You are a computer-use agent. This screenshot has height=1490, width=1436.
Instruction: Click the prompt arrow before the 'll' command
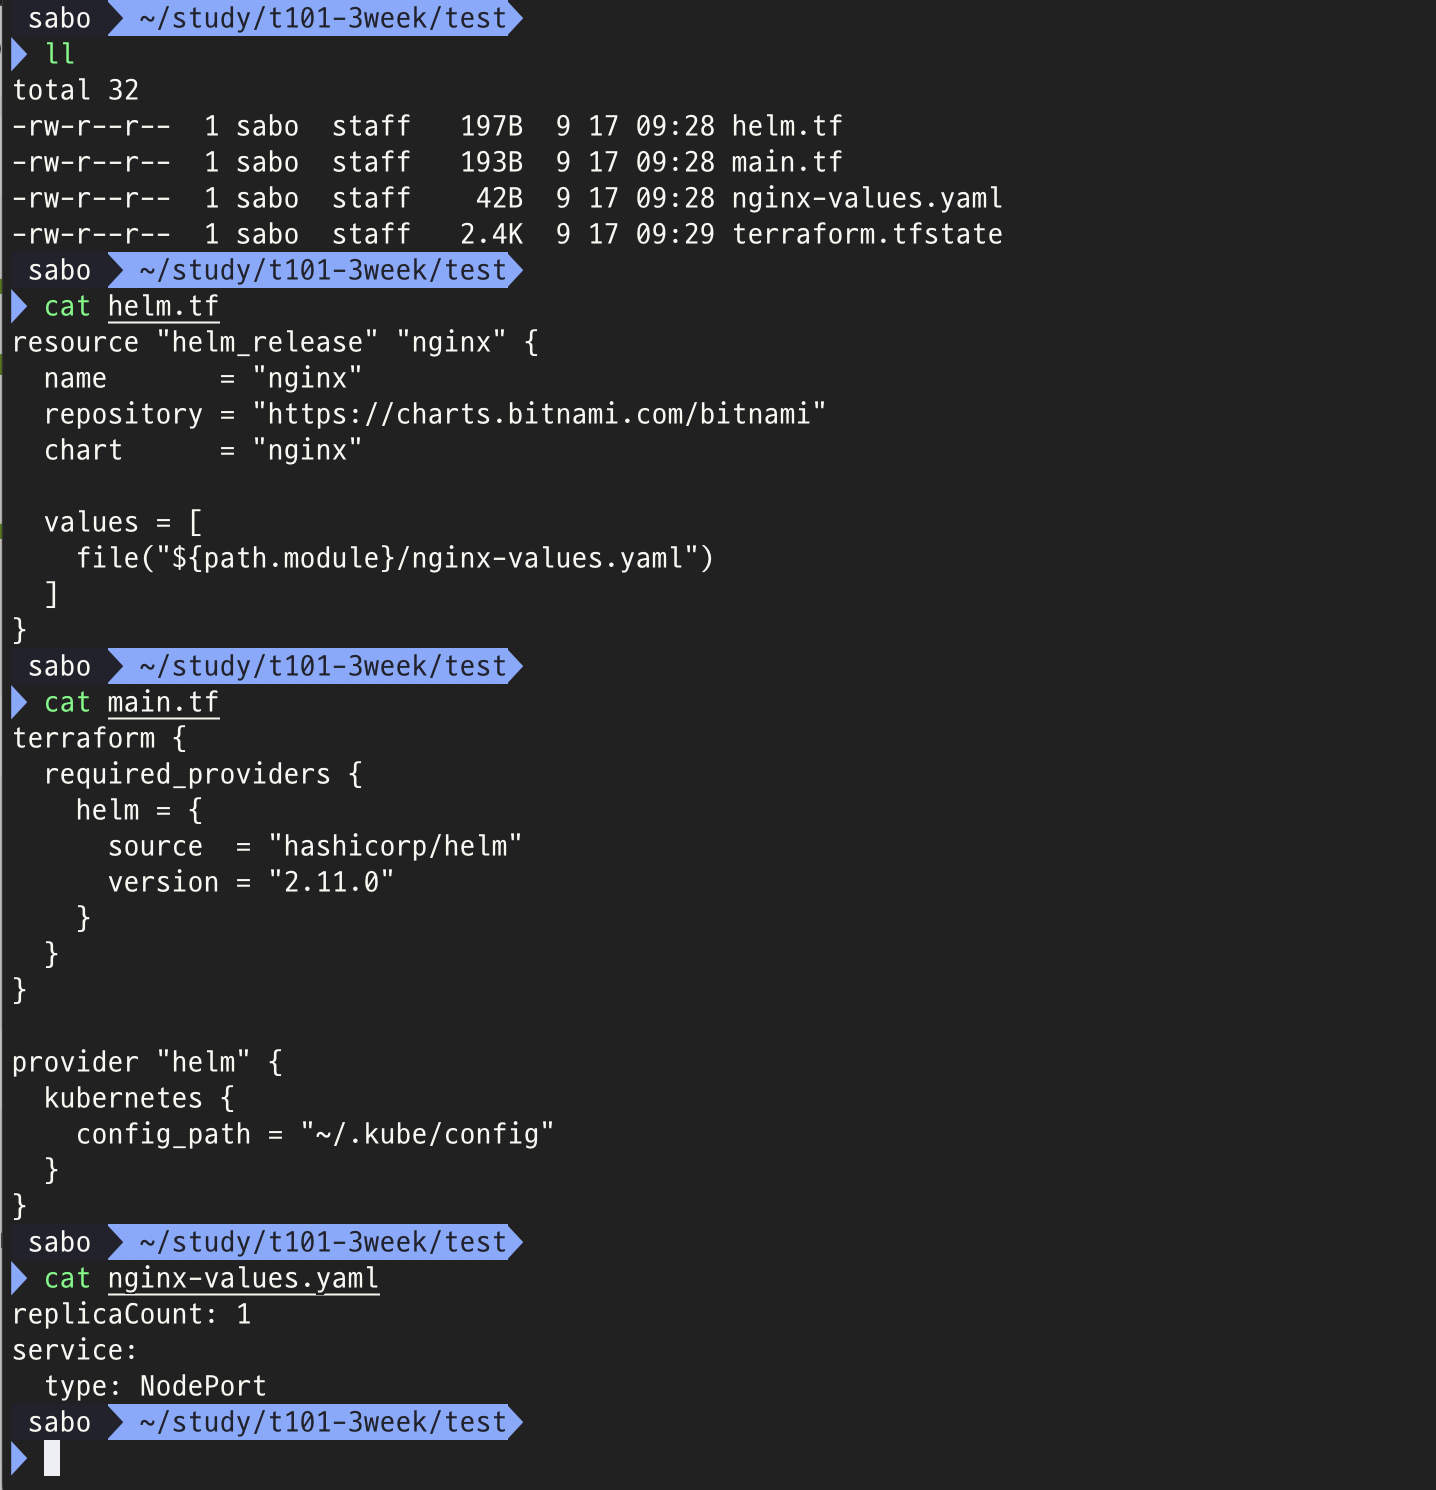(19, 54)
